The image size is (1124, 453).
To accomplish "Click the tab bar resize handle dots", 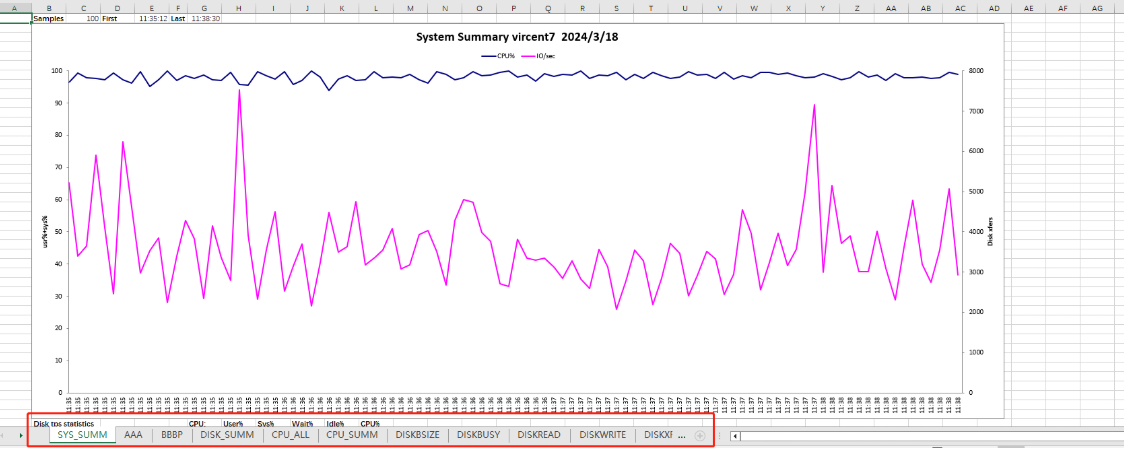I will pos(718,436).
